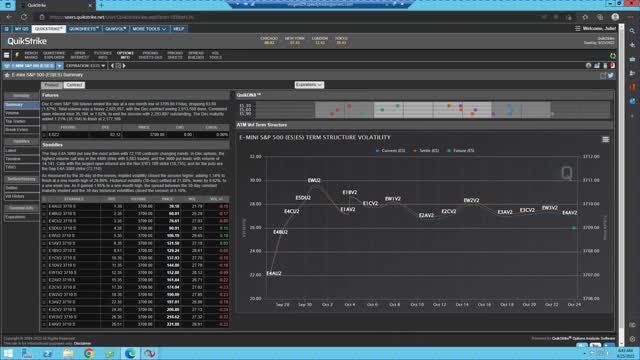640x360 pixels.
Task: Toggle the Future (ES) legend series
Action: (461, 151)
